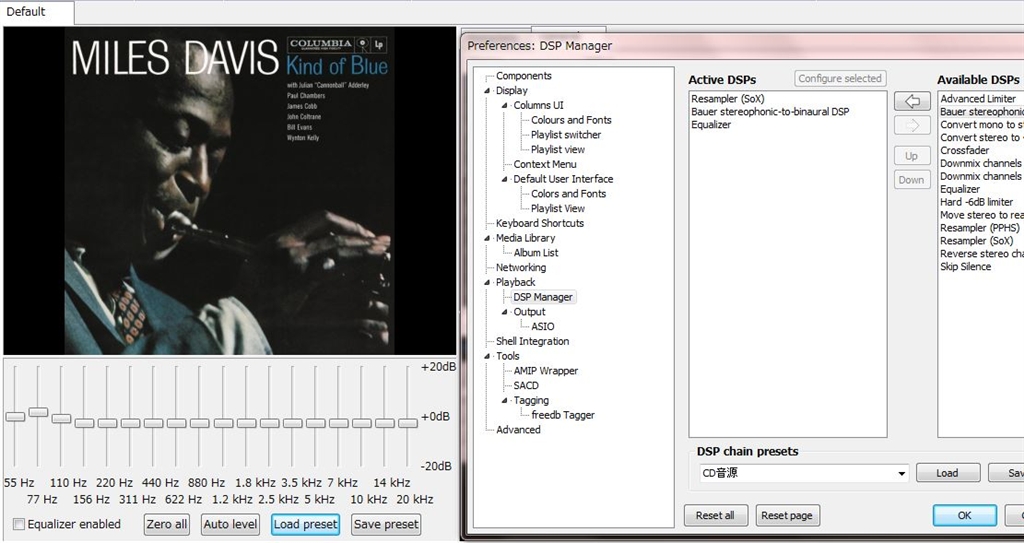
Task: Open Colours and Fonts under Columns UI
Action: [571, 120]
